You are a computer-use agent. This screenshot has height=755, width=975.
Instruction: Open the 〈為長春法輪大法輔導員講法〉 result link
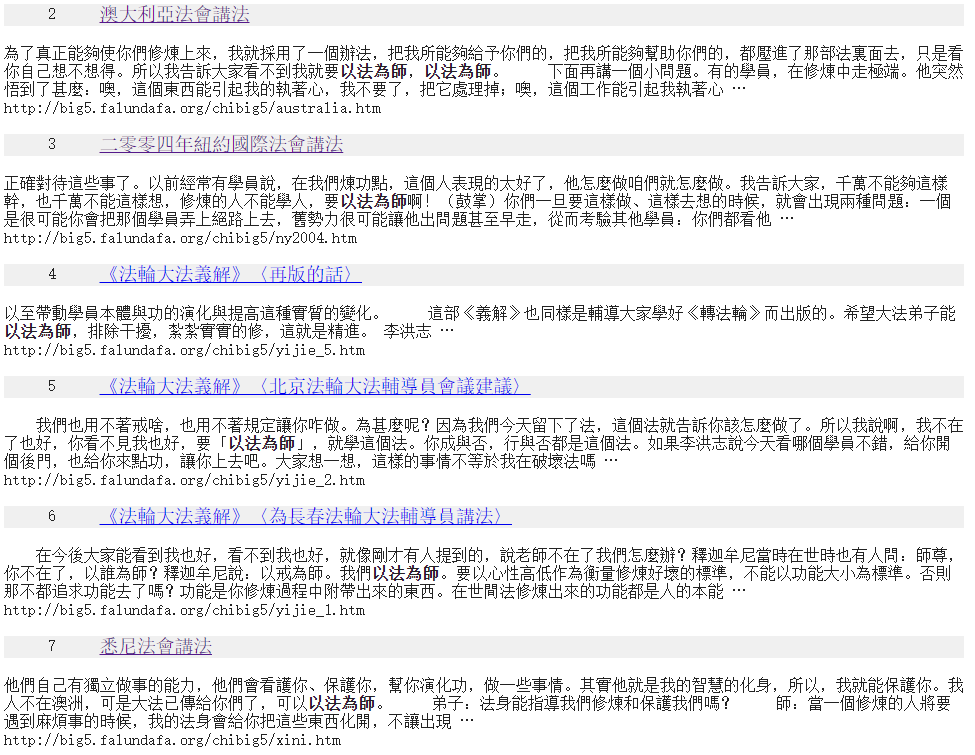[x=305, y=517]
